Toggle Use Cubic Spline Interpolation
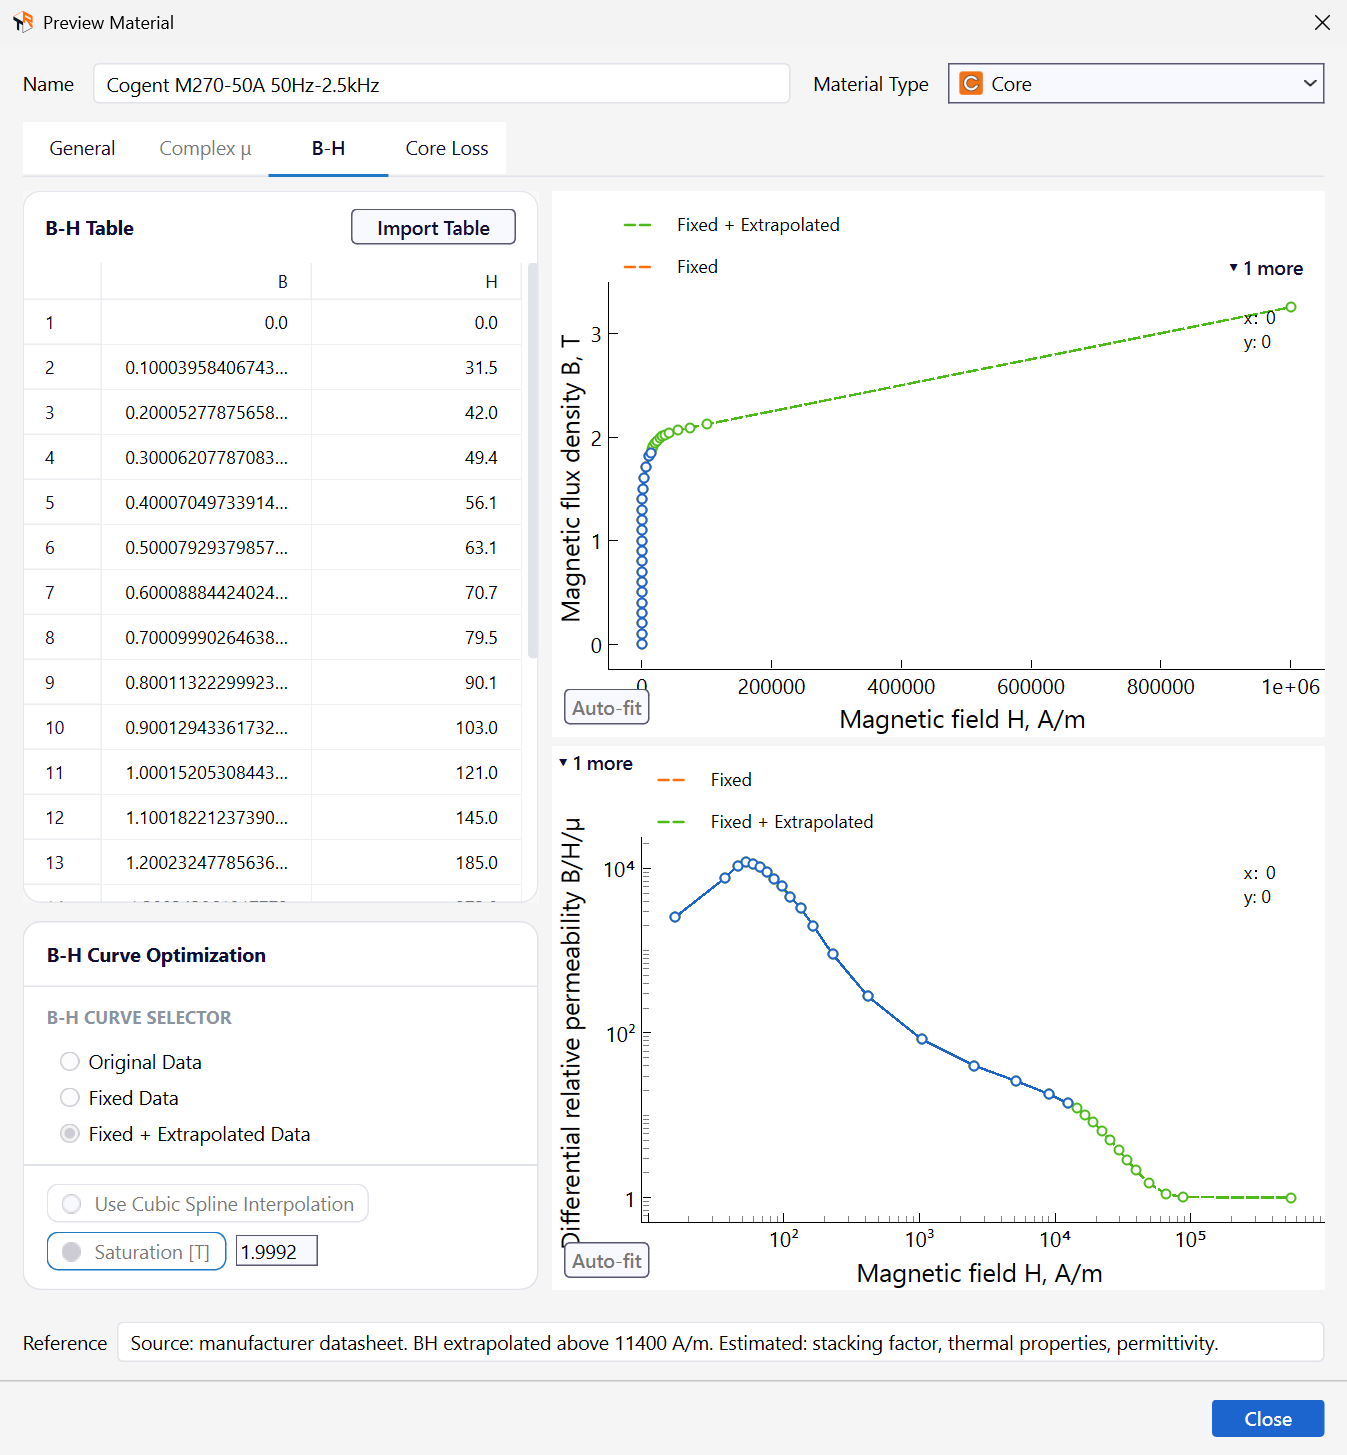Screen dimensions: 1347x1455 pyautogui.click(x=208, y=1203)
